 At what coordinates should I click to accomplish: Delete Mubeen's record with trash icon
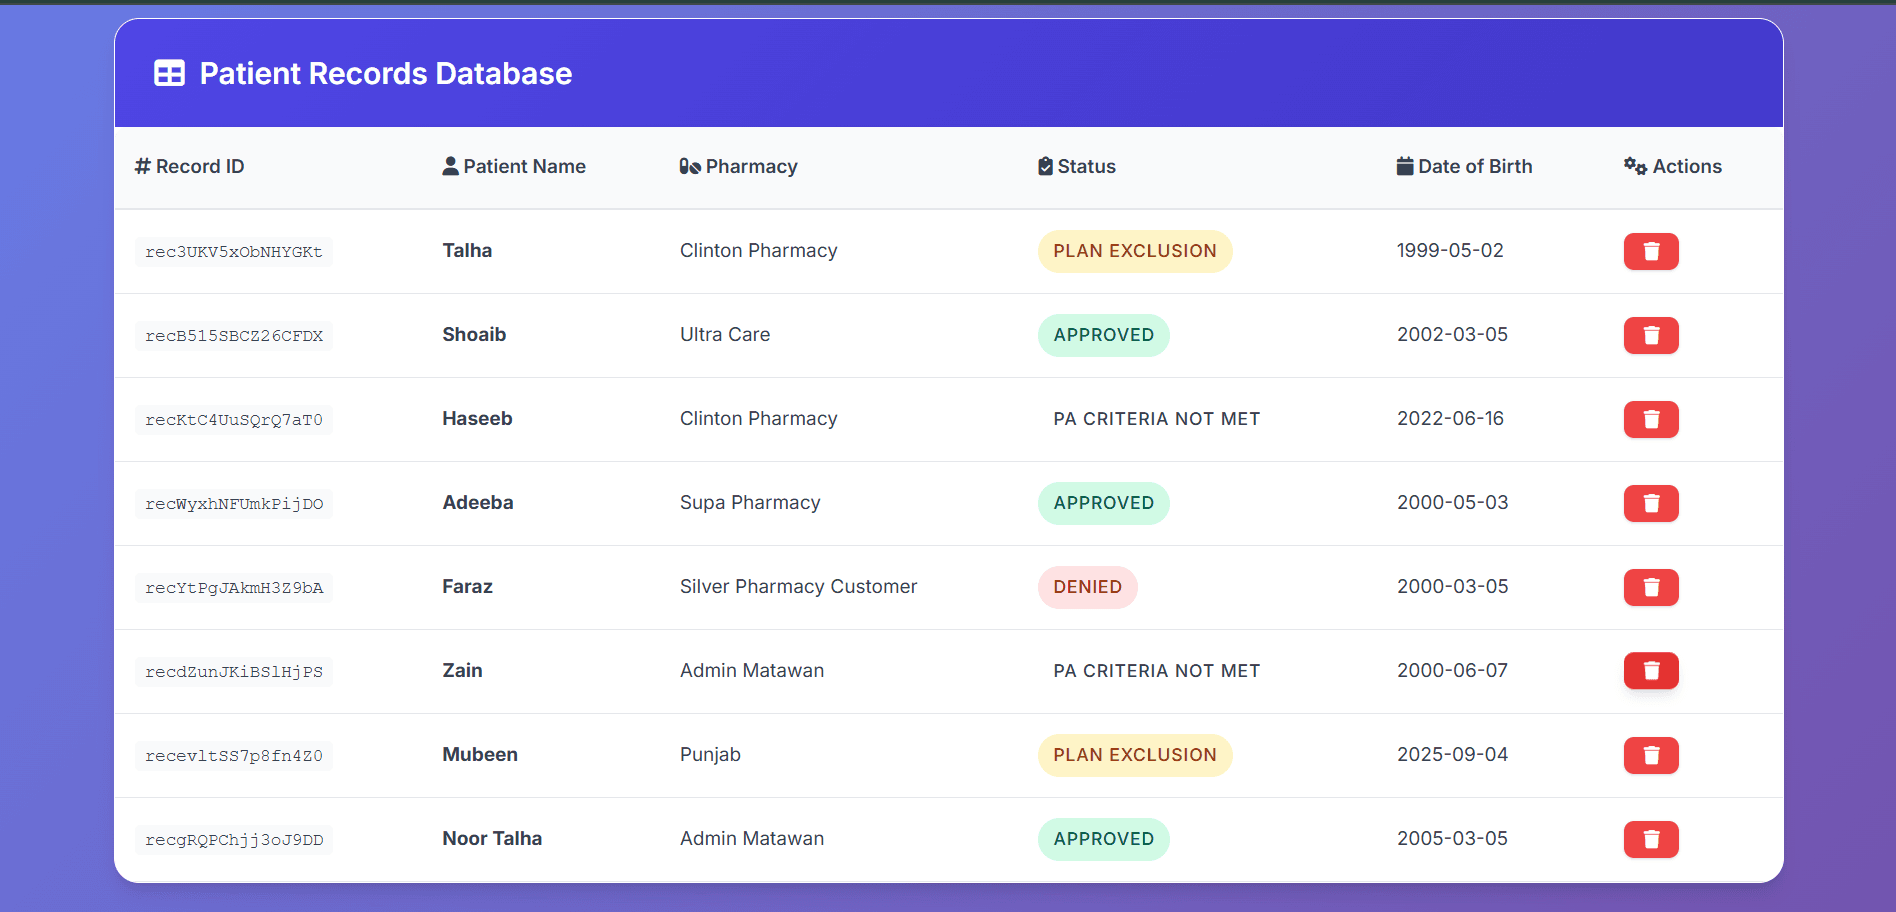(1651, 755)
